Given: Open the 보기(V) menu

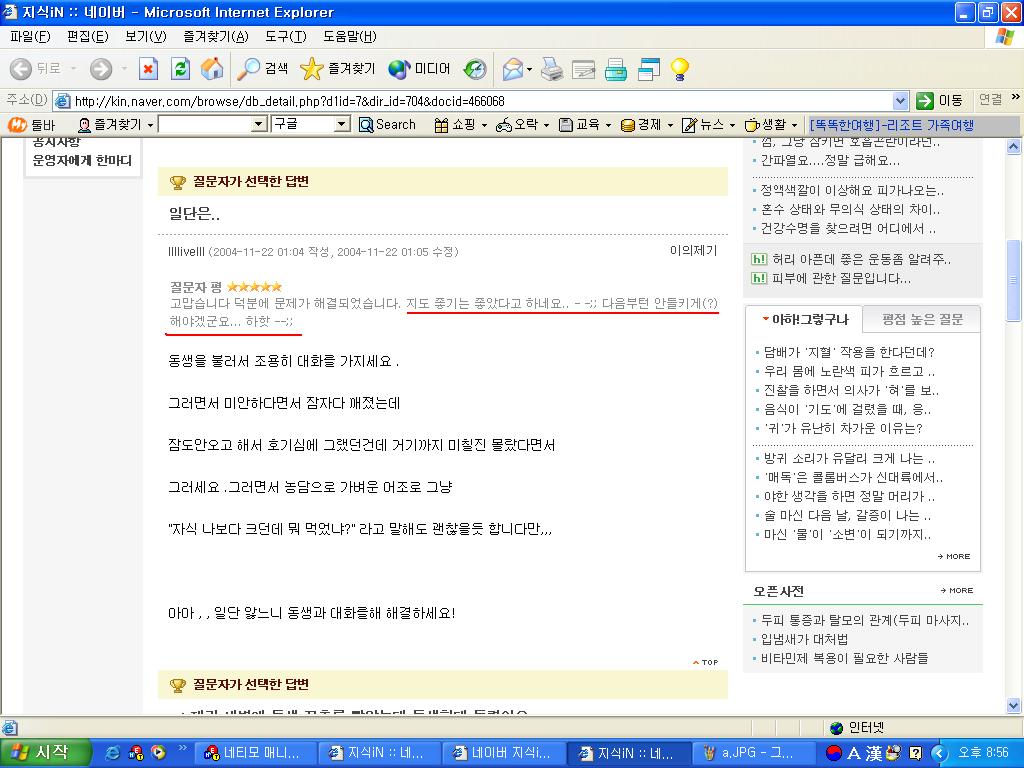Looking at the screenshot, I should (145, 37).
